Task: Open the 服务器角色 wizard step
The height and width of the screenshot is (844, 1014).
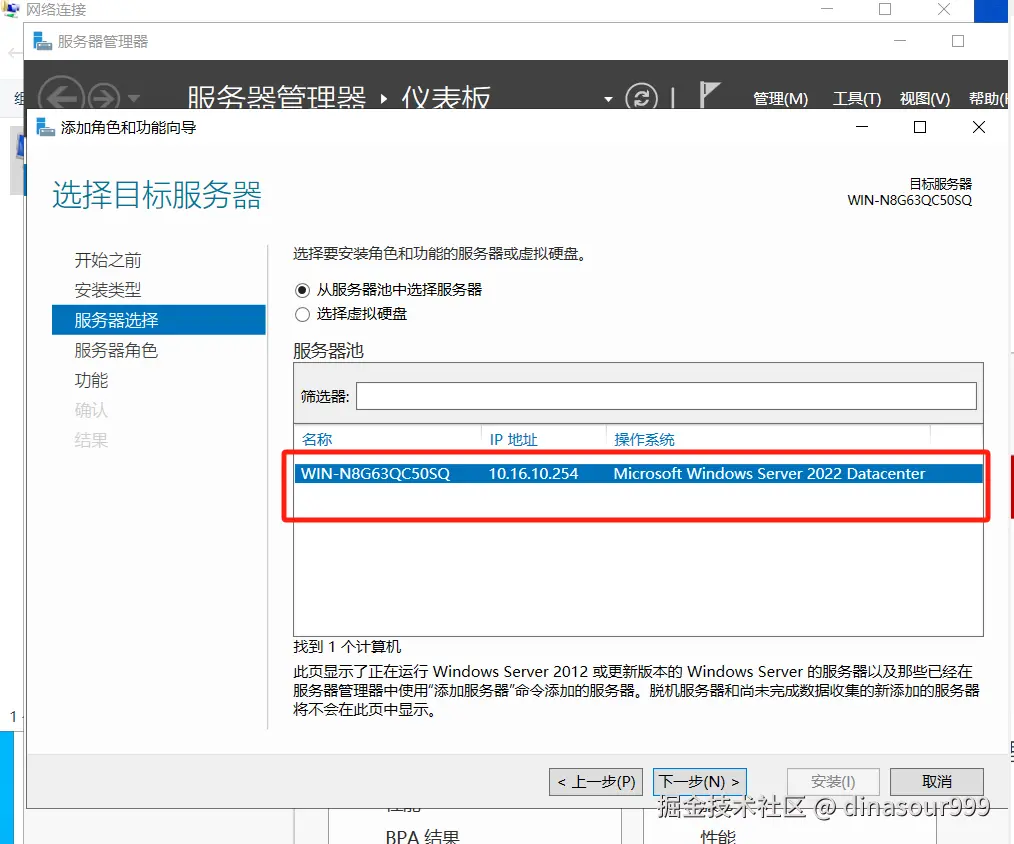Action: point(116,350)
